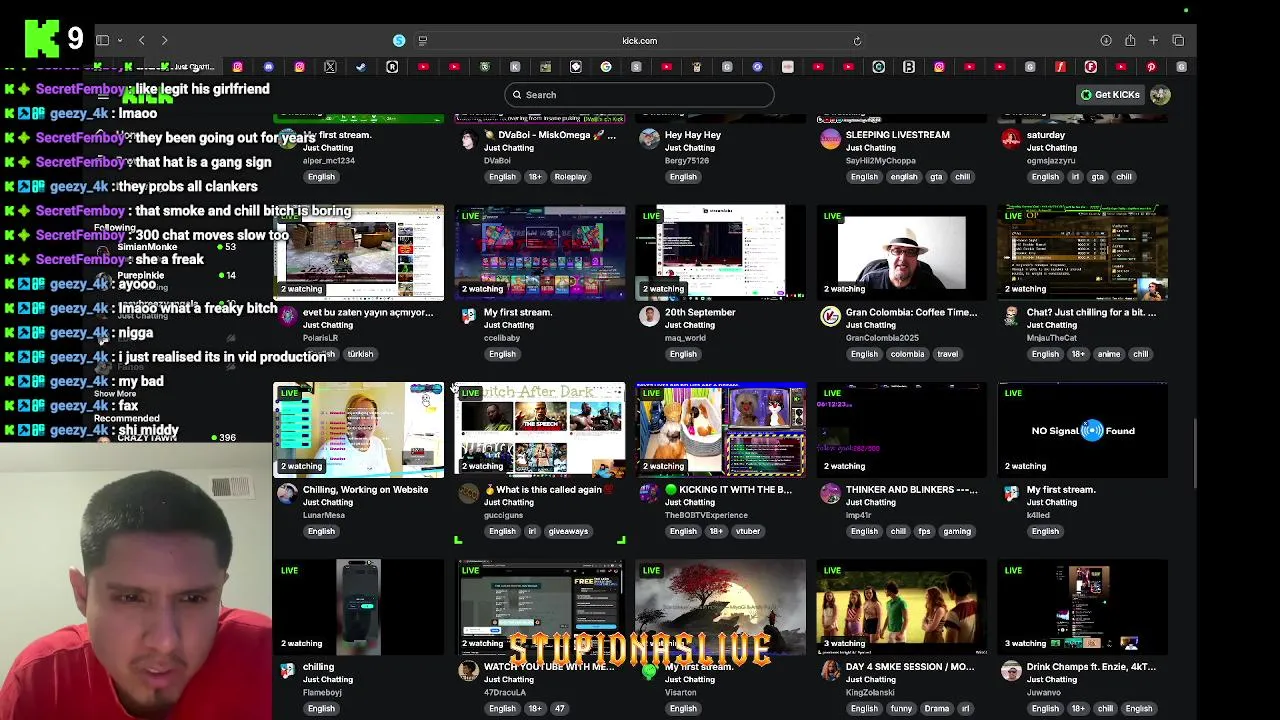The image size is (1280, 720).
Task: Switch to the Google browser tab
Action: [606, 67]
